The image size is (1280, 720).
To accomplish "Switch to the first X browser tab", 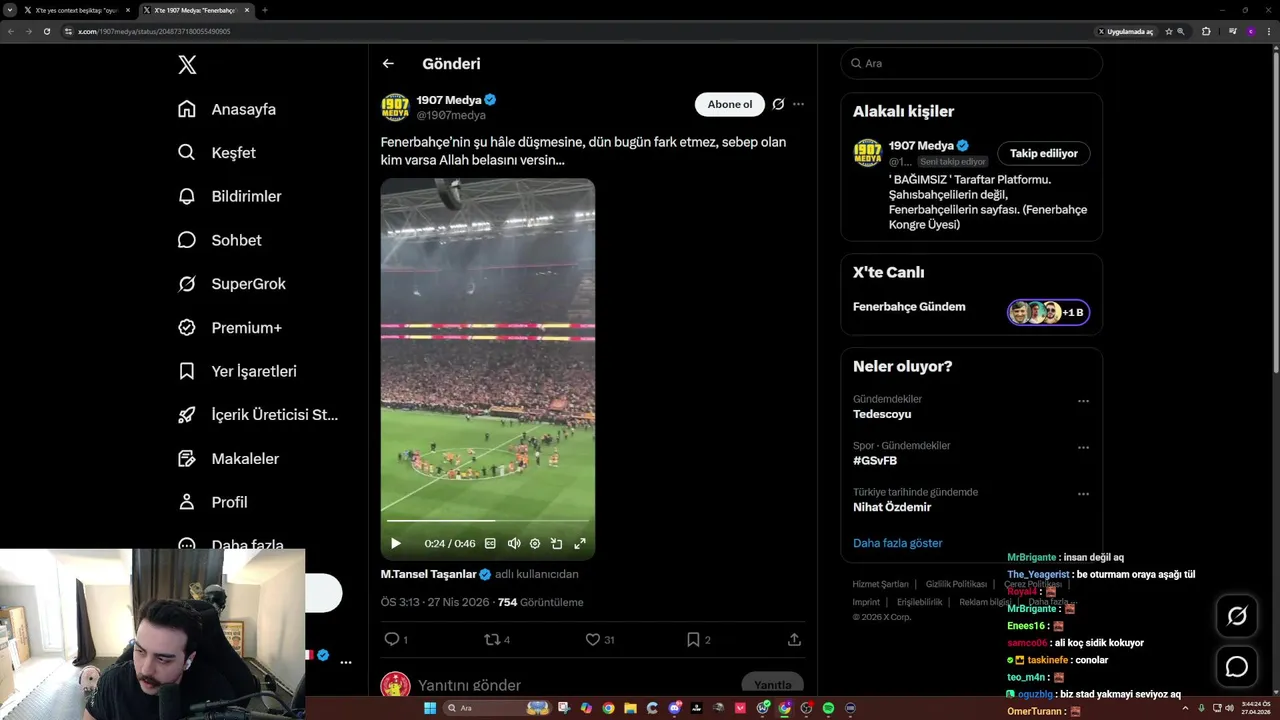I will coord(75,10).
